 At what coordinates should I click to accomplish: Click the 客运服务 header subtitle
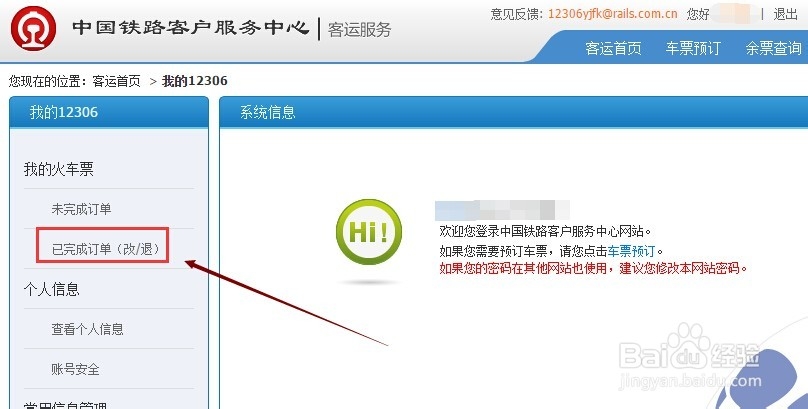coord(360,29)
